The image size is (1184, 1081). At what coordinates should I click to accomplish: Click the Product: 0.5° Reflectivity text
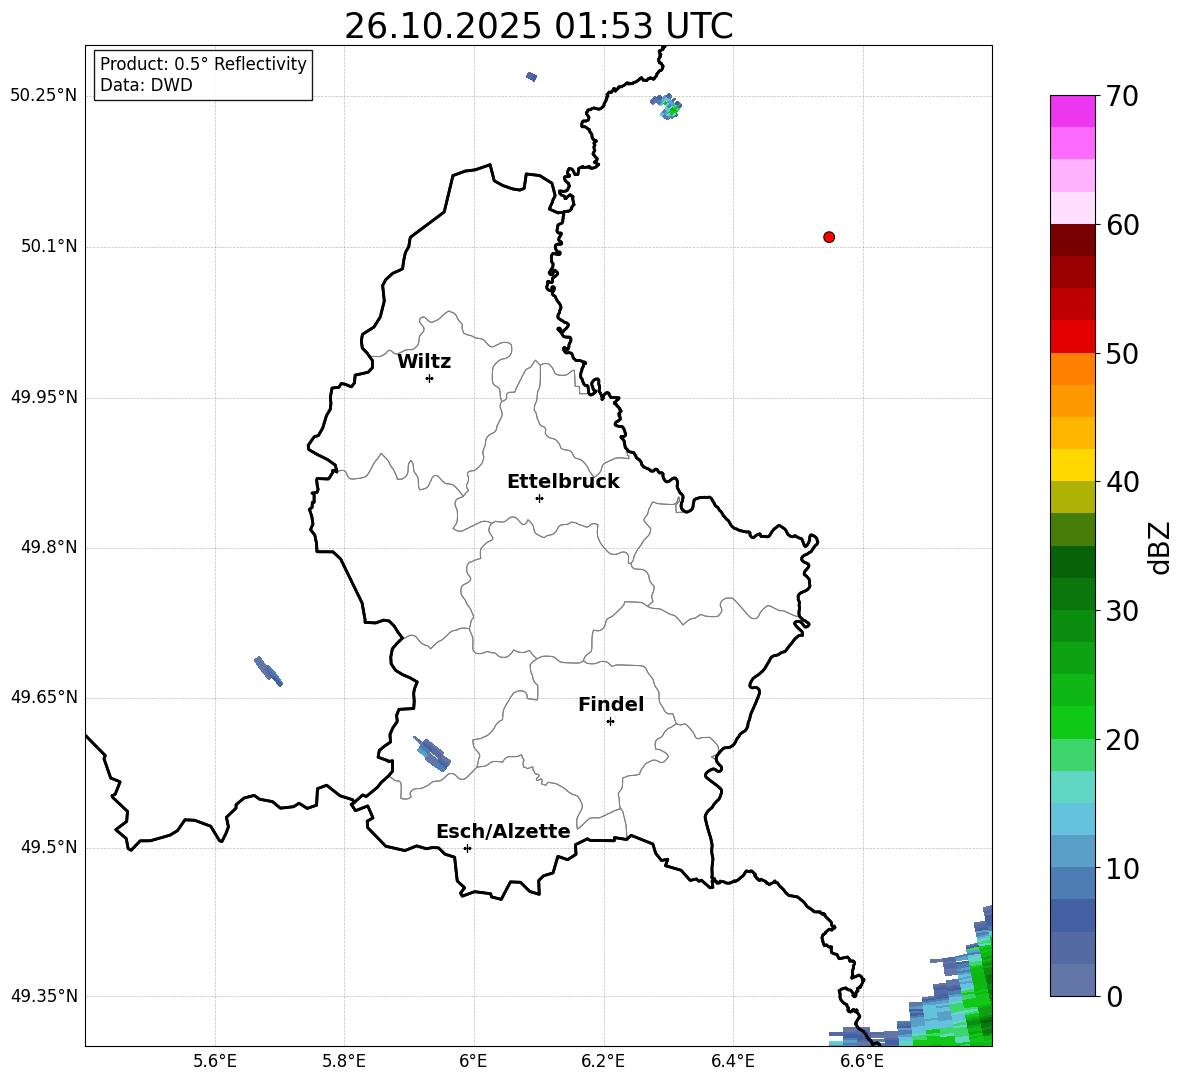pyautogui.click(x=203, y=63)
